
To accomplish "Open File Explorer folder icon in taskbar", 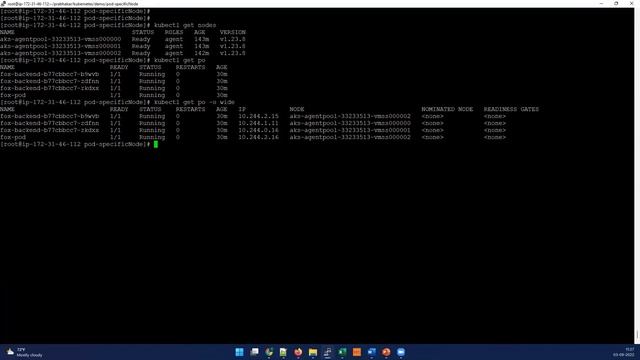I will click(x=313, y=352).
